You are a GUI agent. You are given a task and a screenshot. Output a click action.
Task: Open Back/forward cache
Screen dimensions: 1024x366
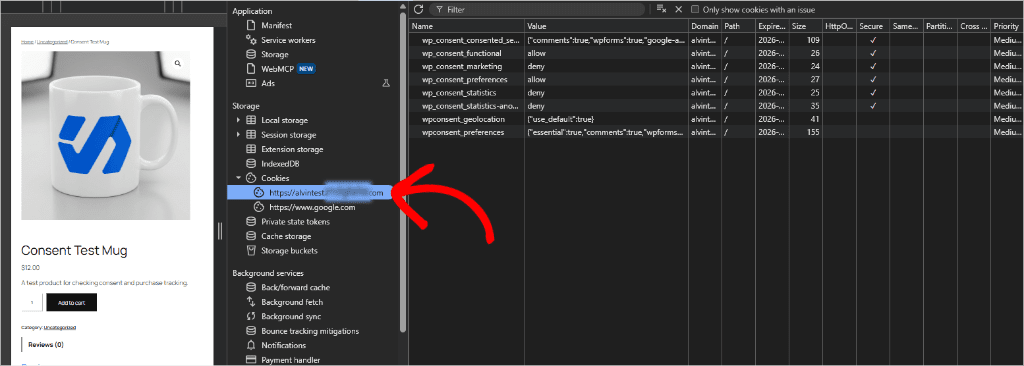pyautogui.click(x=295, y=288)
